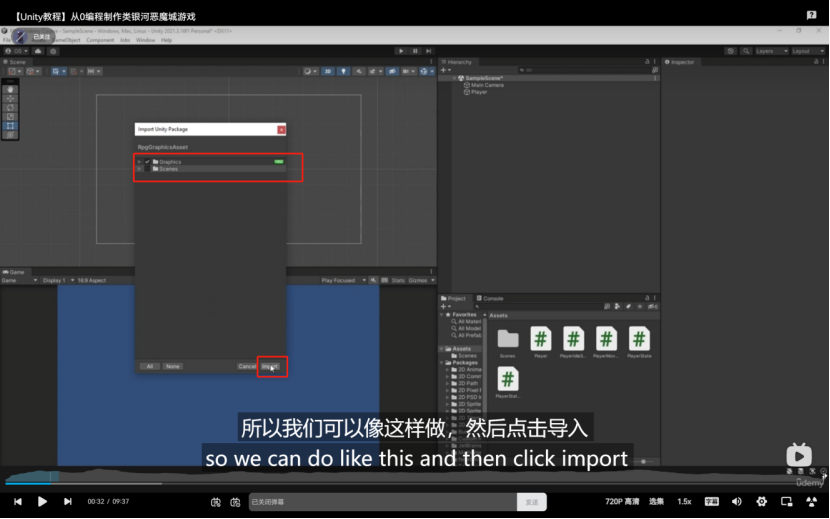The image size is (830, 519).
Task: Mute the video volume
Action: (x=736, y=502)
